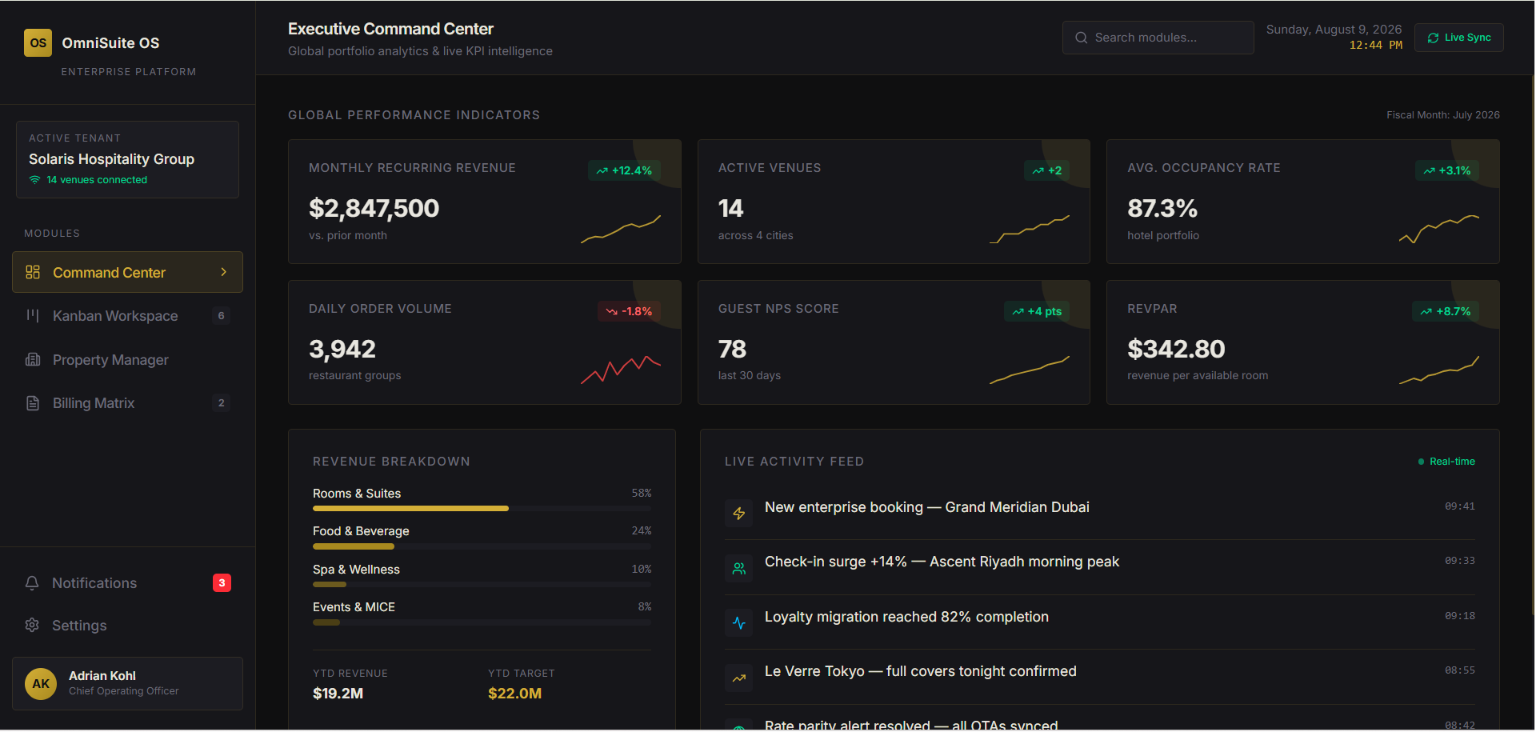Click the $2,847,500 revenue value
The height and width of the screenshot is (732, 1535).
point(374,208)
